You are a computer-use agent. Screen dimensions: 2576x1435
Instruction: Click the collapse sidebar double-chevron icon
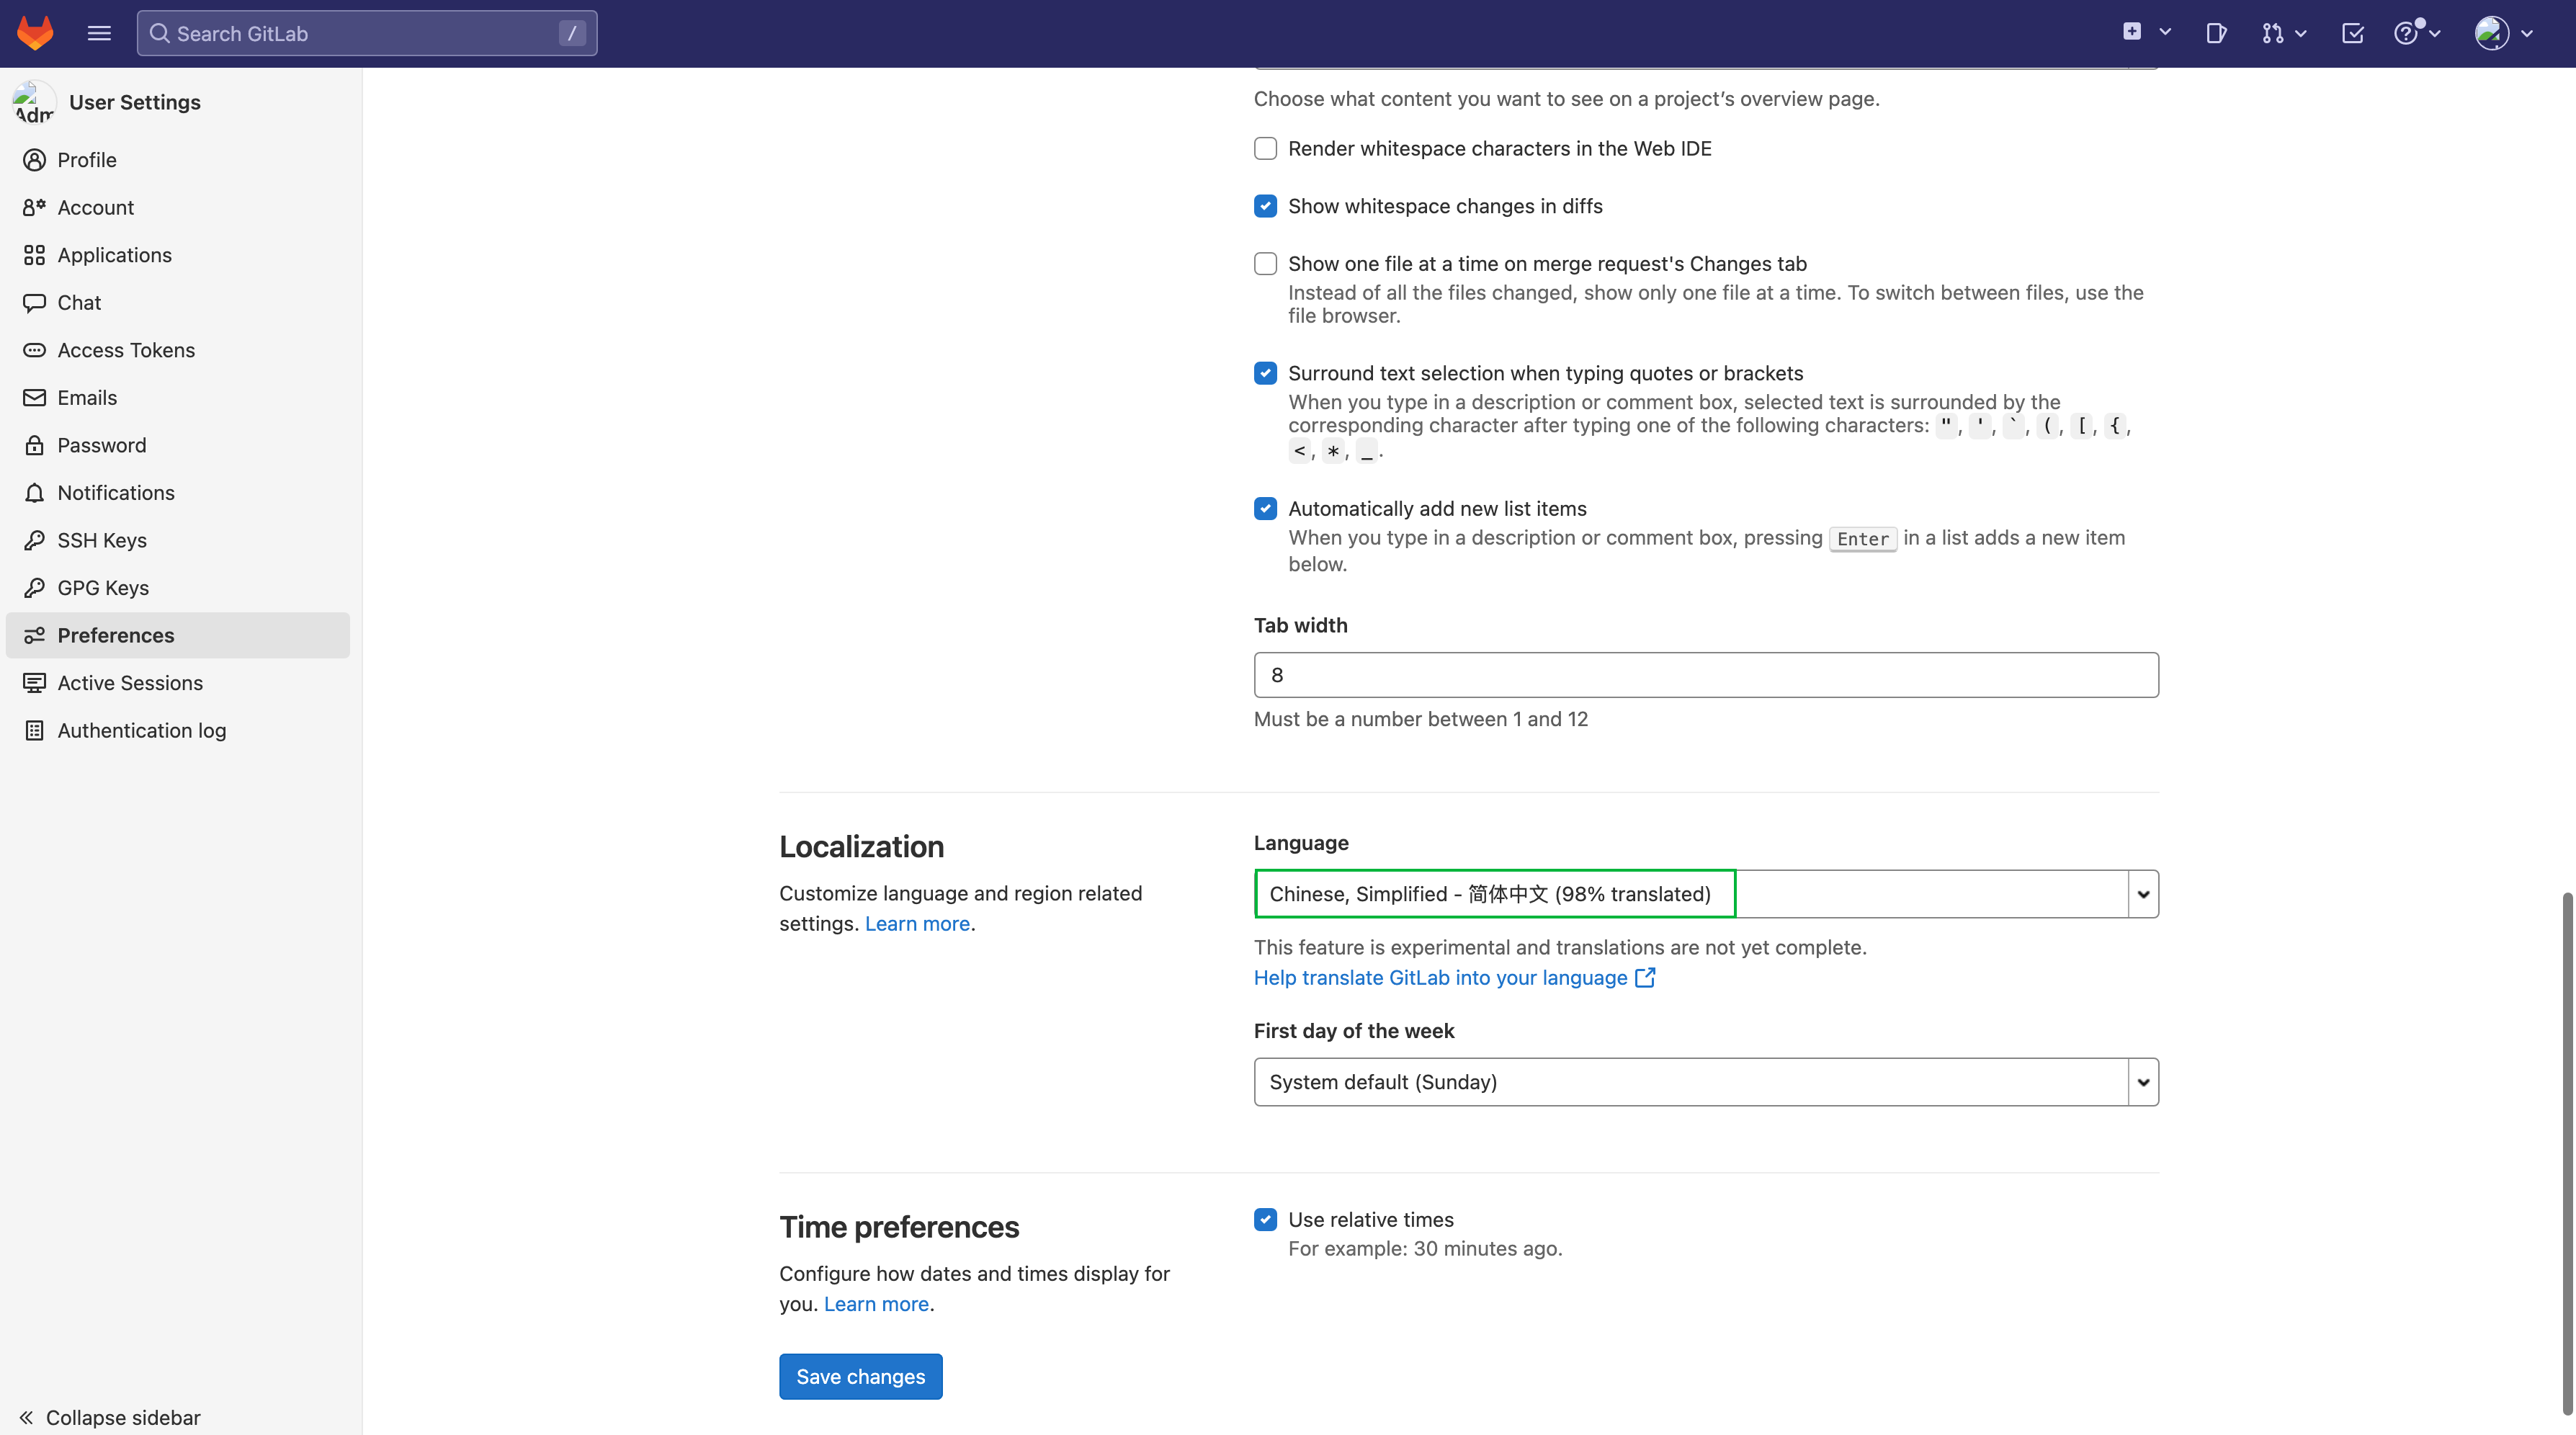[26, 1418]
